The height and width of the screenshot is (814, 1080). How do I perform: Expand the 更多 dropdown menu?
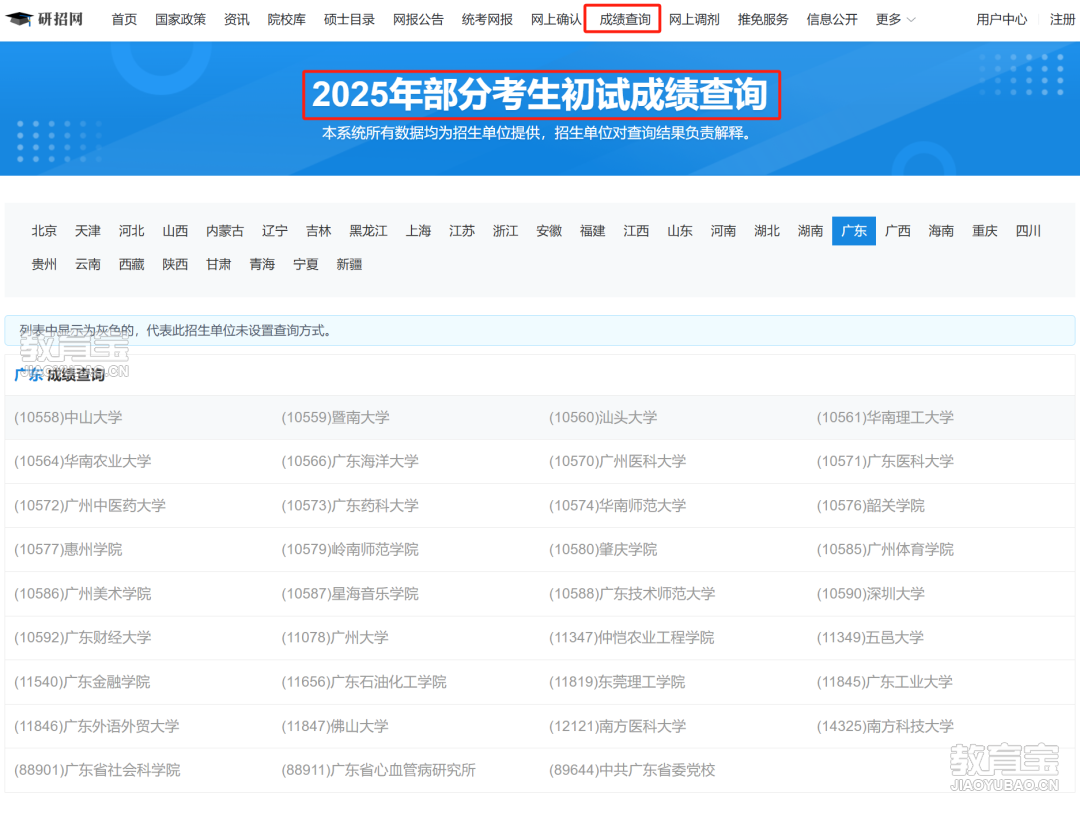(x=895, y=19)
